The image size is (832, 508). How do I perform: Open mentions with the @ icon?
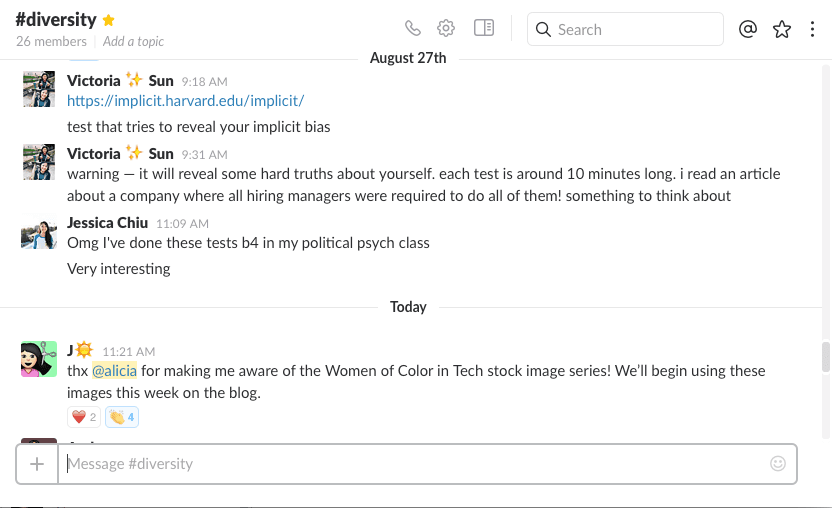coord(748,29)
